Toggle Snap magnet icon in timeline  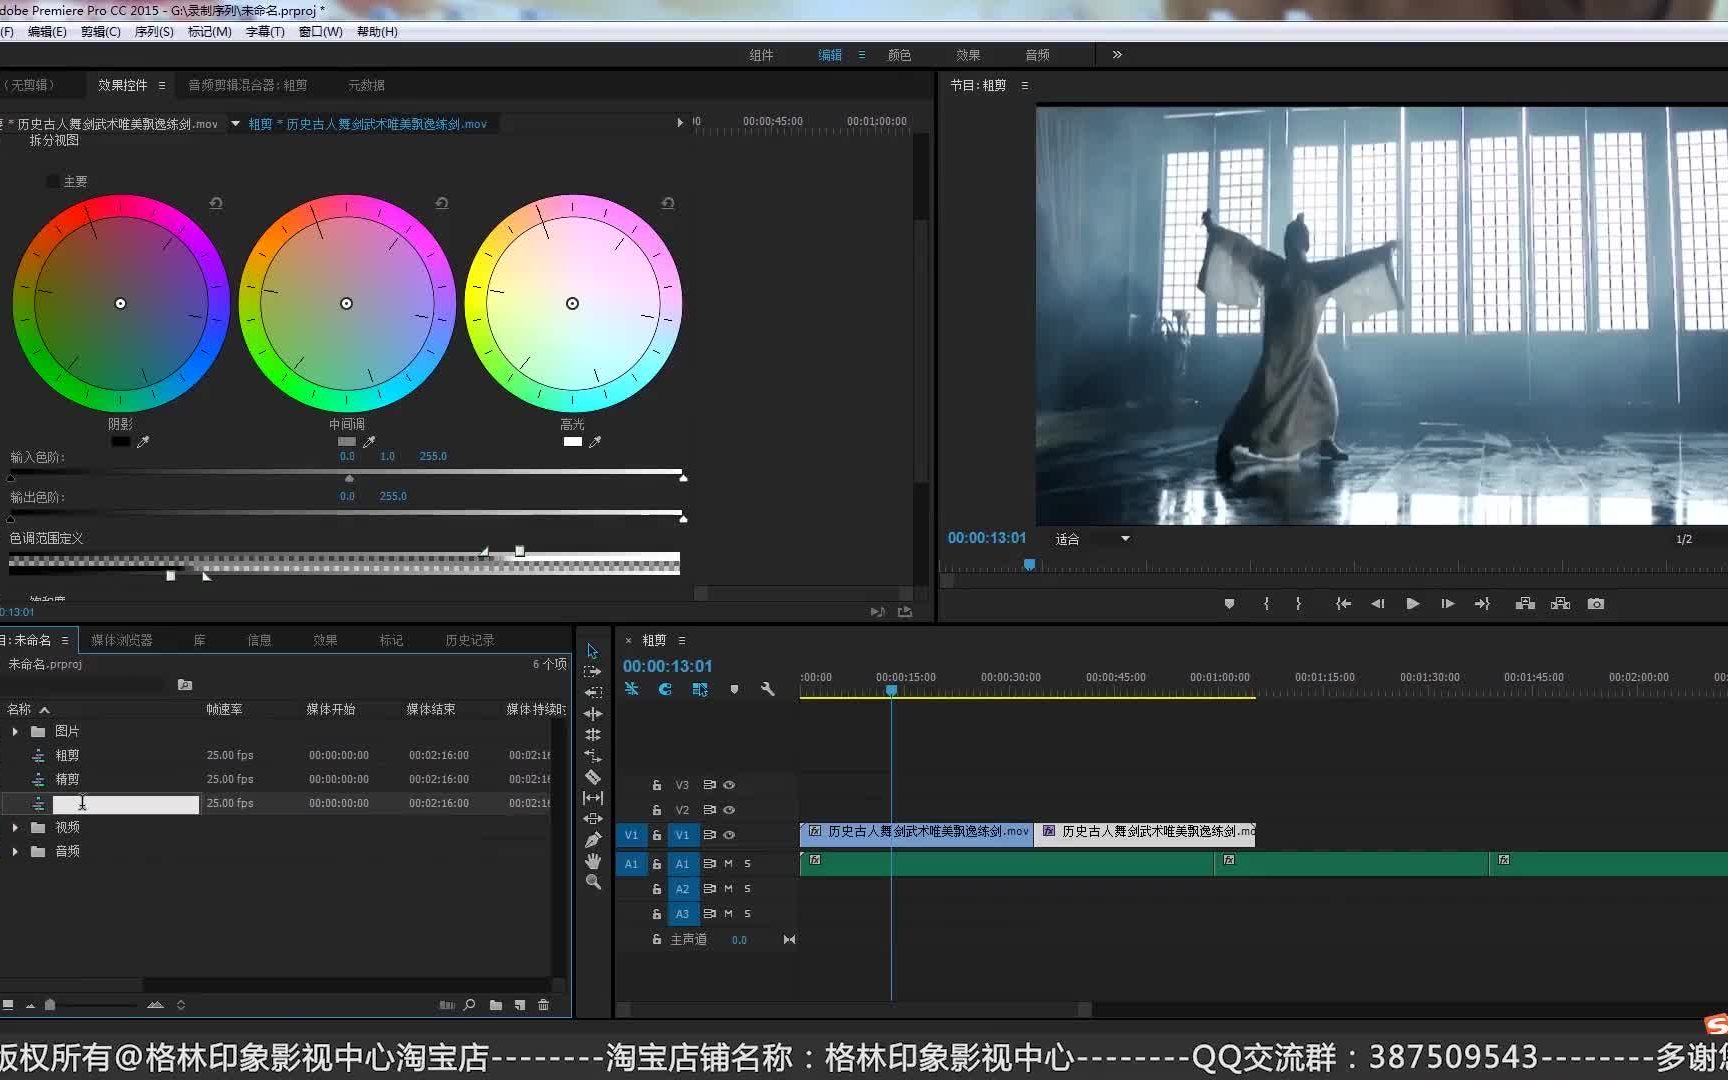point(665,689)
